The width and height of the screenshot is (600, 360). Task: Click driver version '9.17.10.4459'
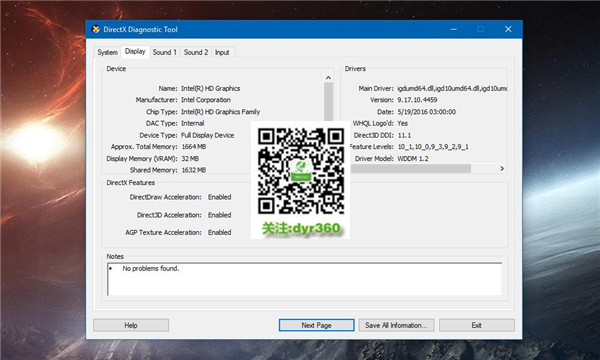point(417,100)
